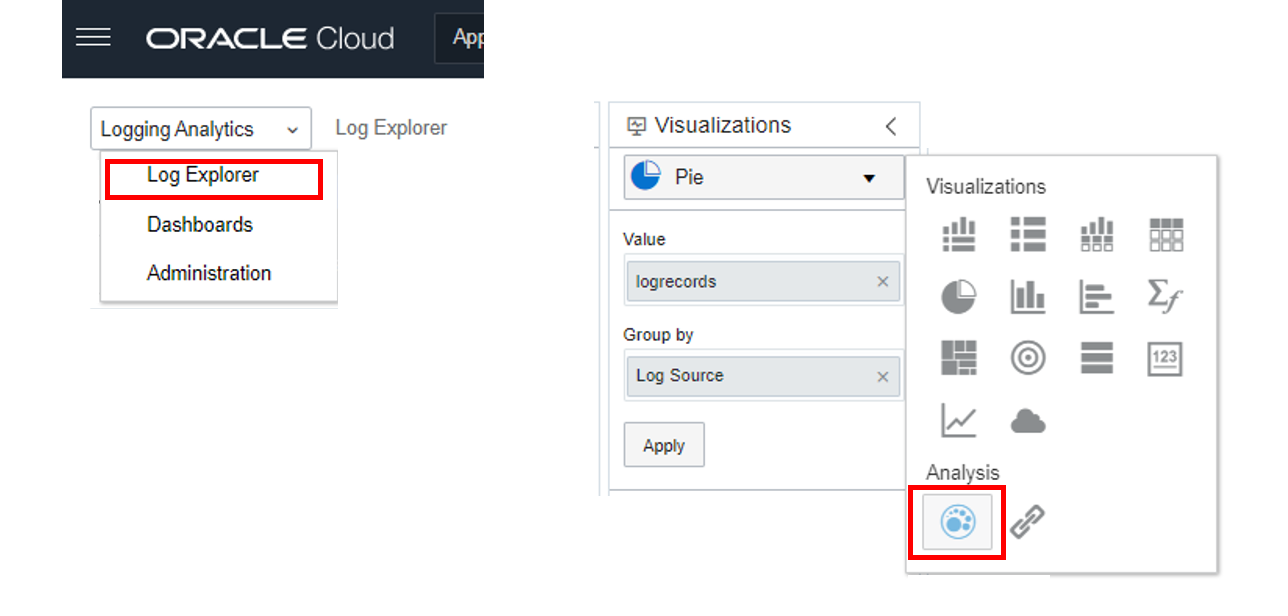Select Administration from the navigation menu
1288x616 pixels.
point(208,272)
